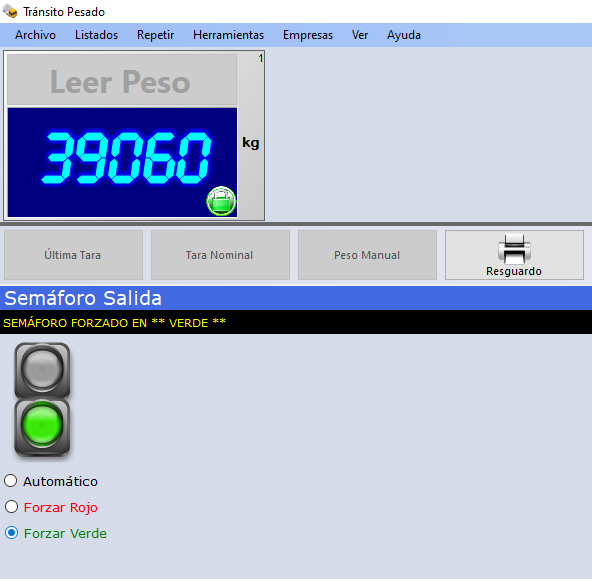Open the Herramientas menu
The width and height of the screenshot is (592, 579).
tap(228, 35)
